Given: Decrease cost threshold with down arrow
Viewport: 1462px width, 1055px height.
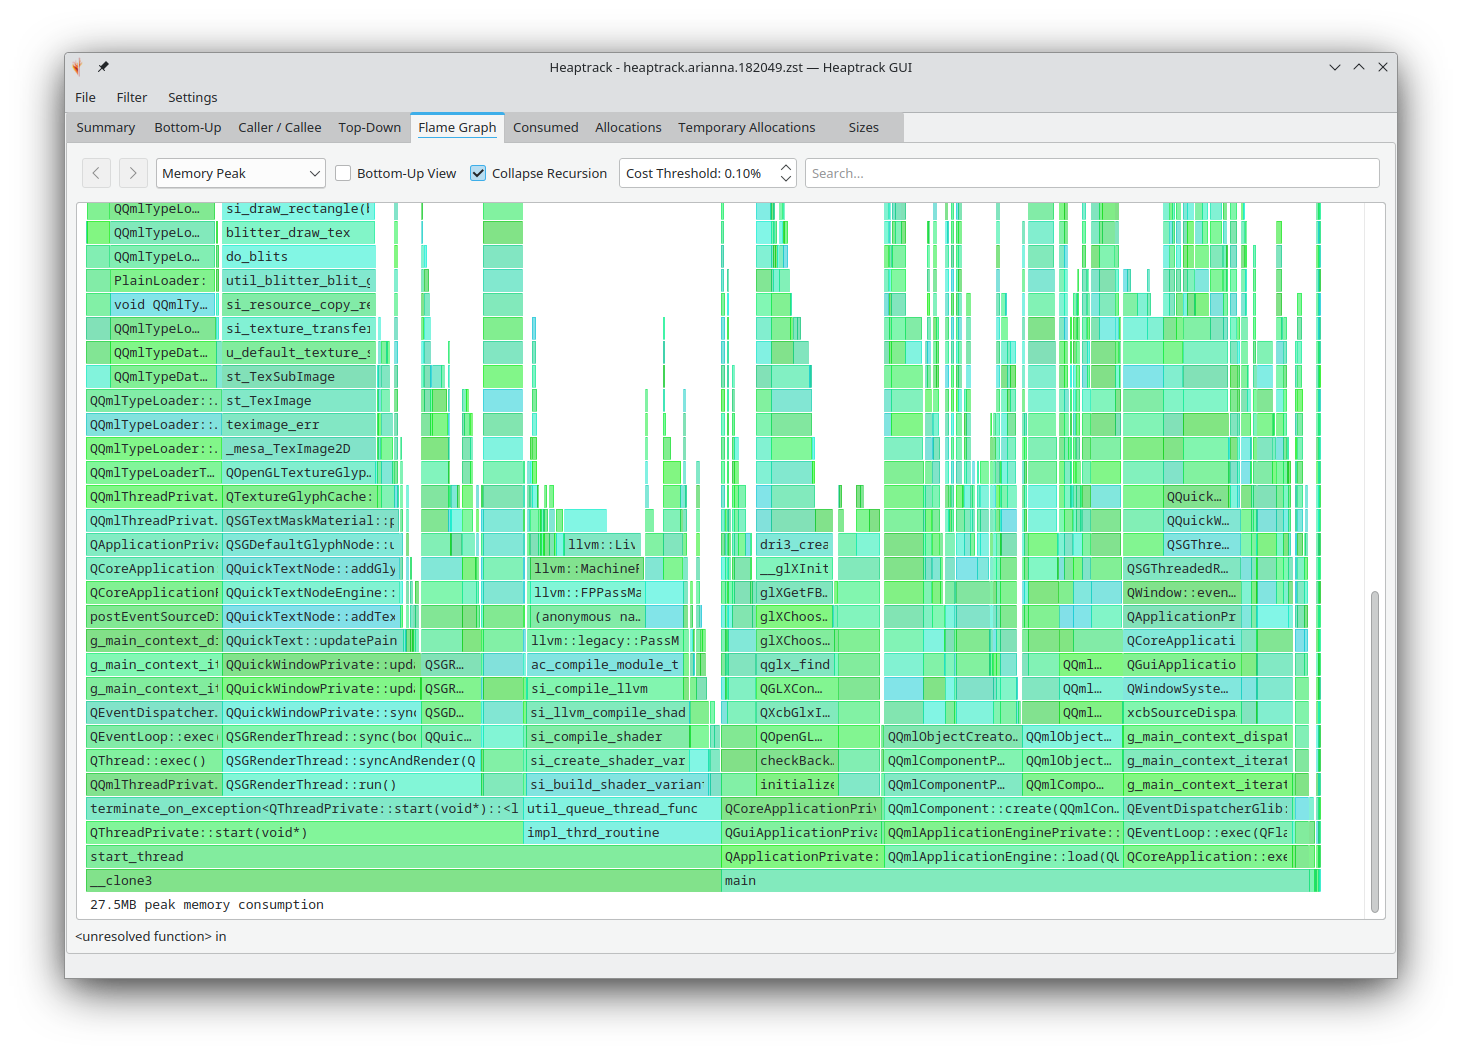Looking at the screenshot, I should click(x=786, y=179).
